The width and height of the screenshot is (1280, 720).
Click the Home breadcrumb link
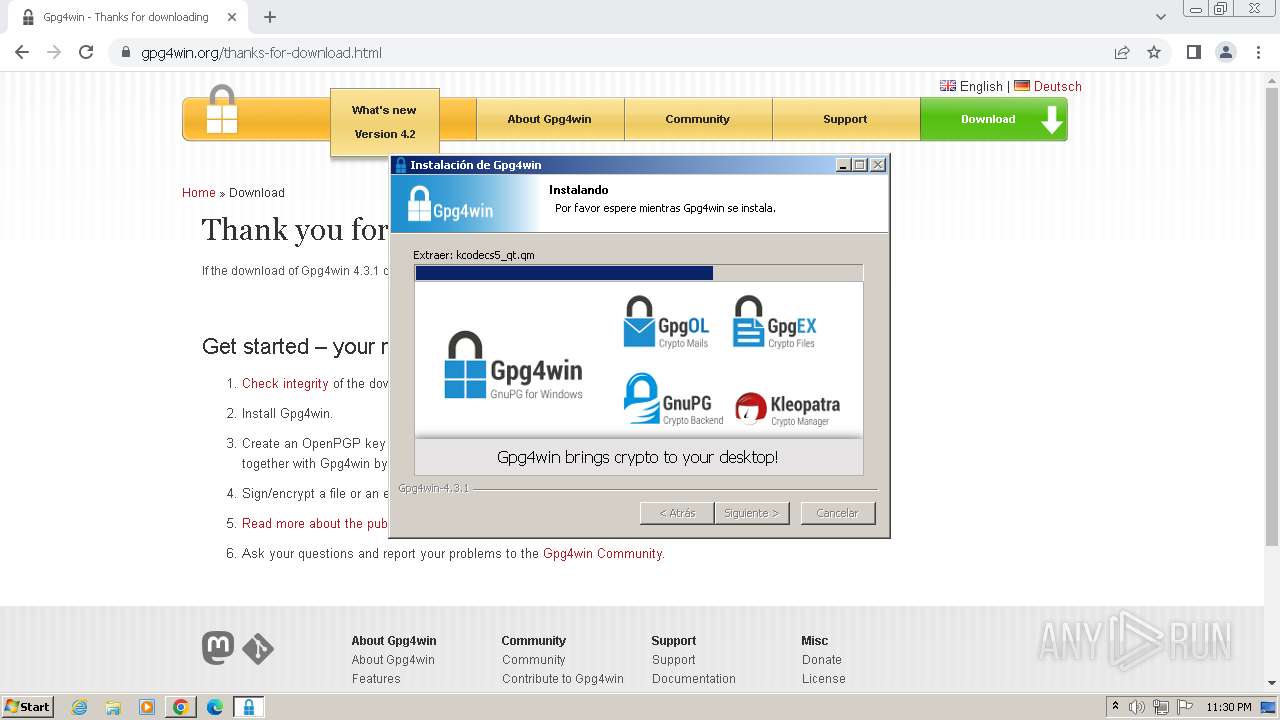(x=199, y=193)
